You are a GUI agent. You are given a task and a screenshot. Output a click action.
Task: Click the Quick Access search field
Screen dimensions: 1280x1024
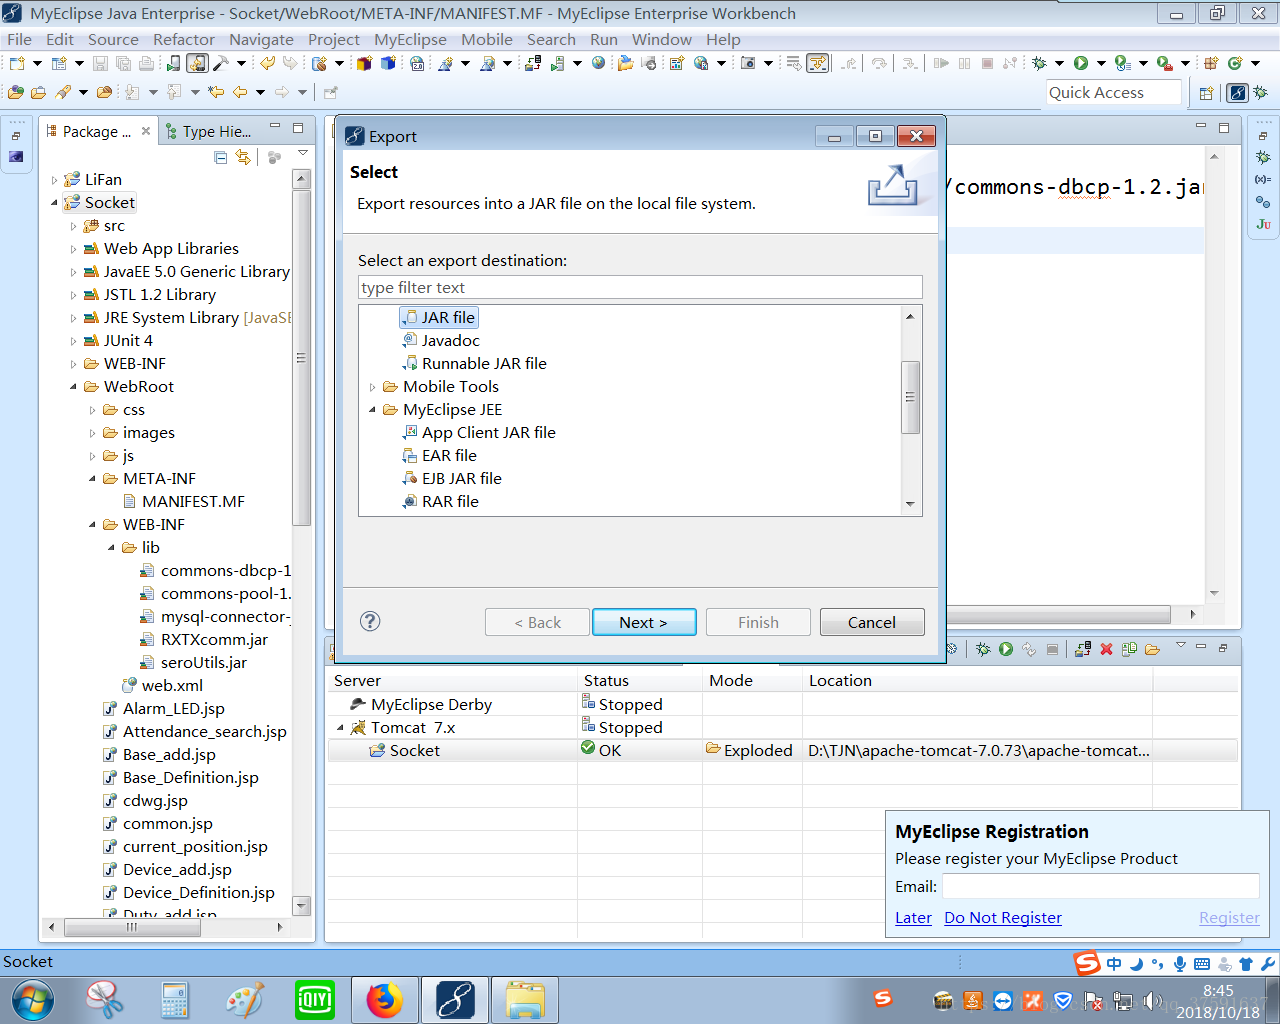pyautogui.click(x=1114, y=92)
